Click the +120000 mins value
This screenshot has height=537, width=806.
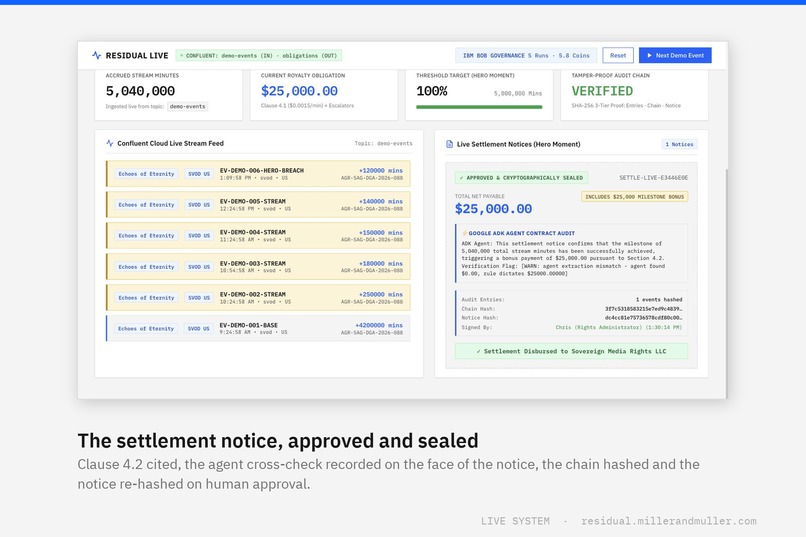[381, 171]
